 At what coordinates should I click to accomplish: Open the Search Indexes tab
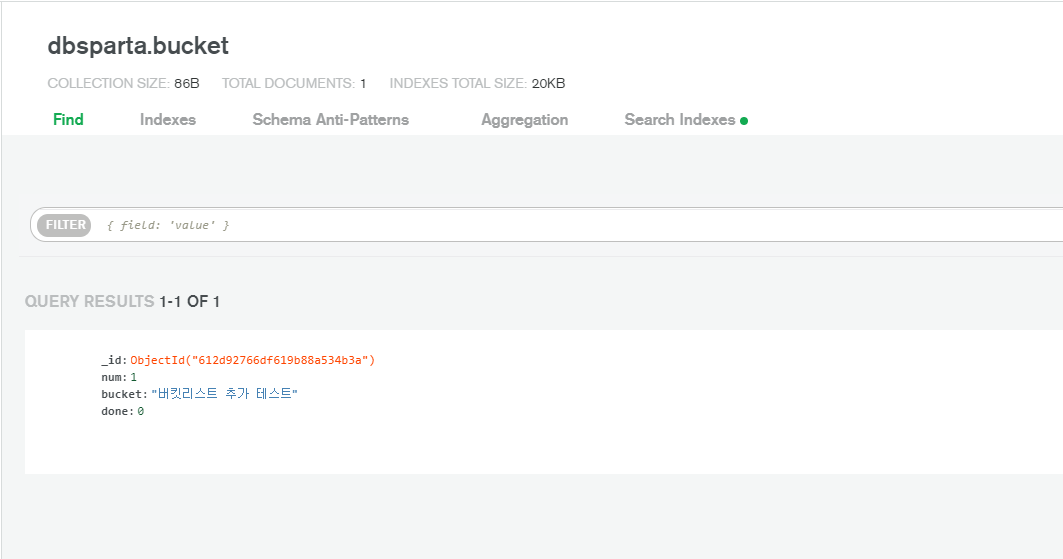click(x=679, y=120)
